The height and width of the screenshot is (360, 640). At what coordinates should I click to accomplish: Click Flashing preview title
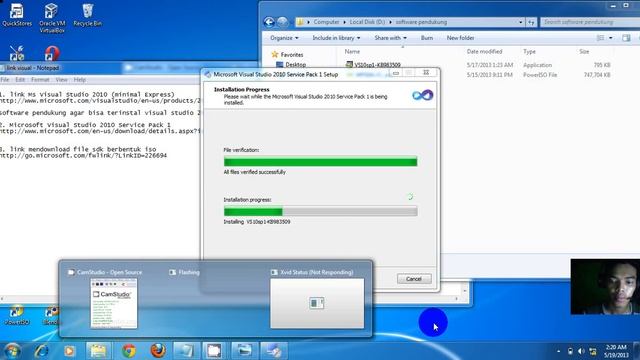[189, 272]
